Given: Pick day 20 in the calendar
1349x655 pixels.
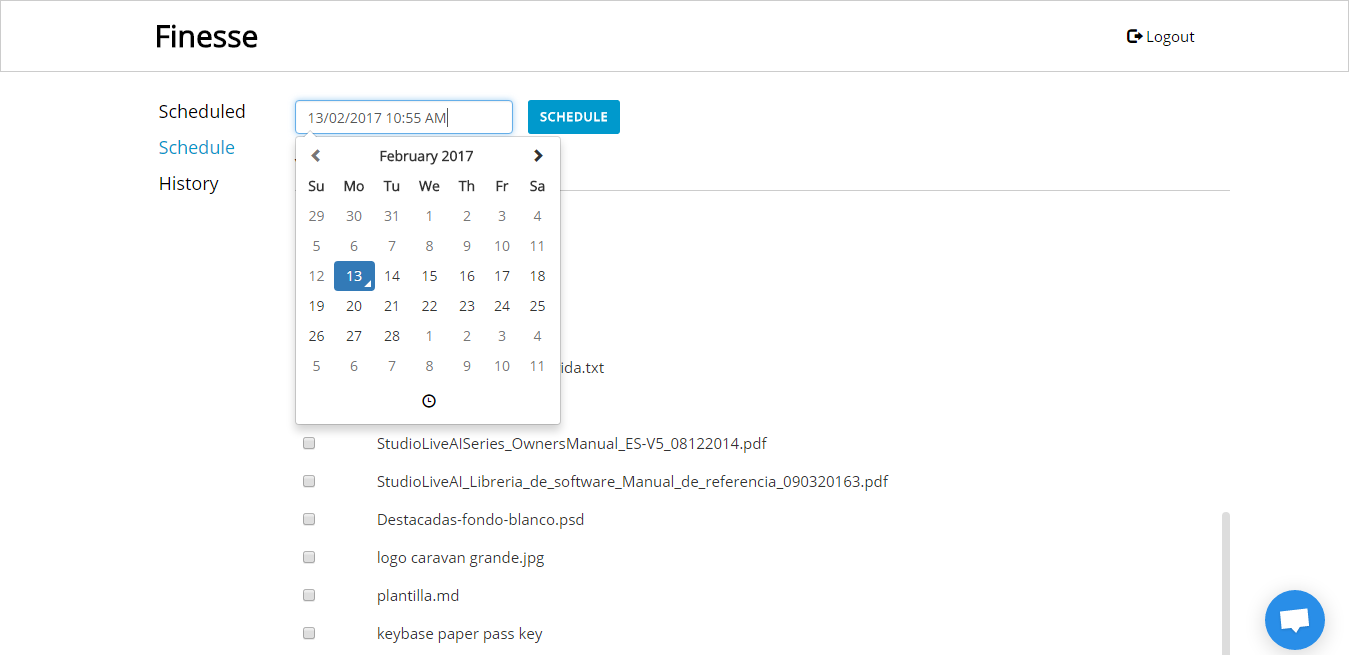Looking at the screenshot, I should pos(354,306).
